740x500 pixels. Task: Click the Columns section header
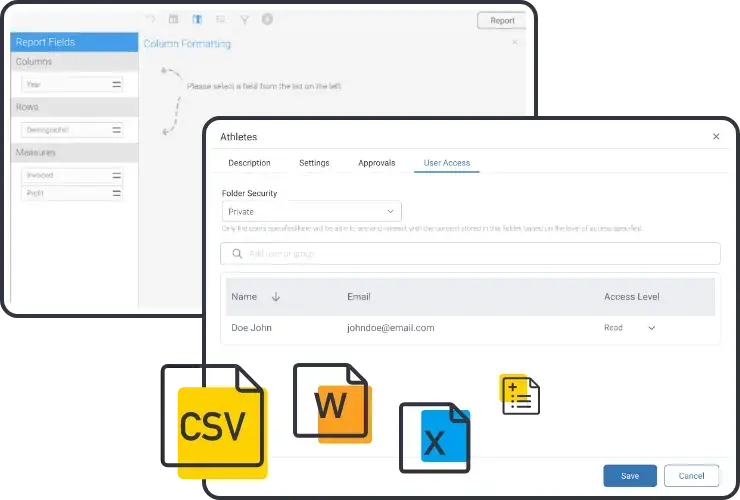point(74,62)
